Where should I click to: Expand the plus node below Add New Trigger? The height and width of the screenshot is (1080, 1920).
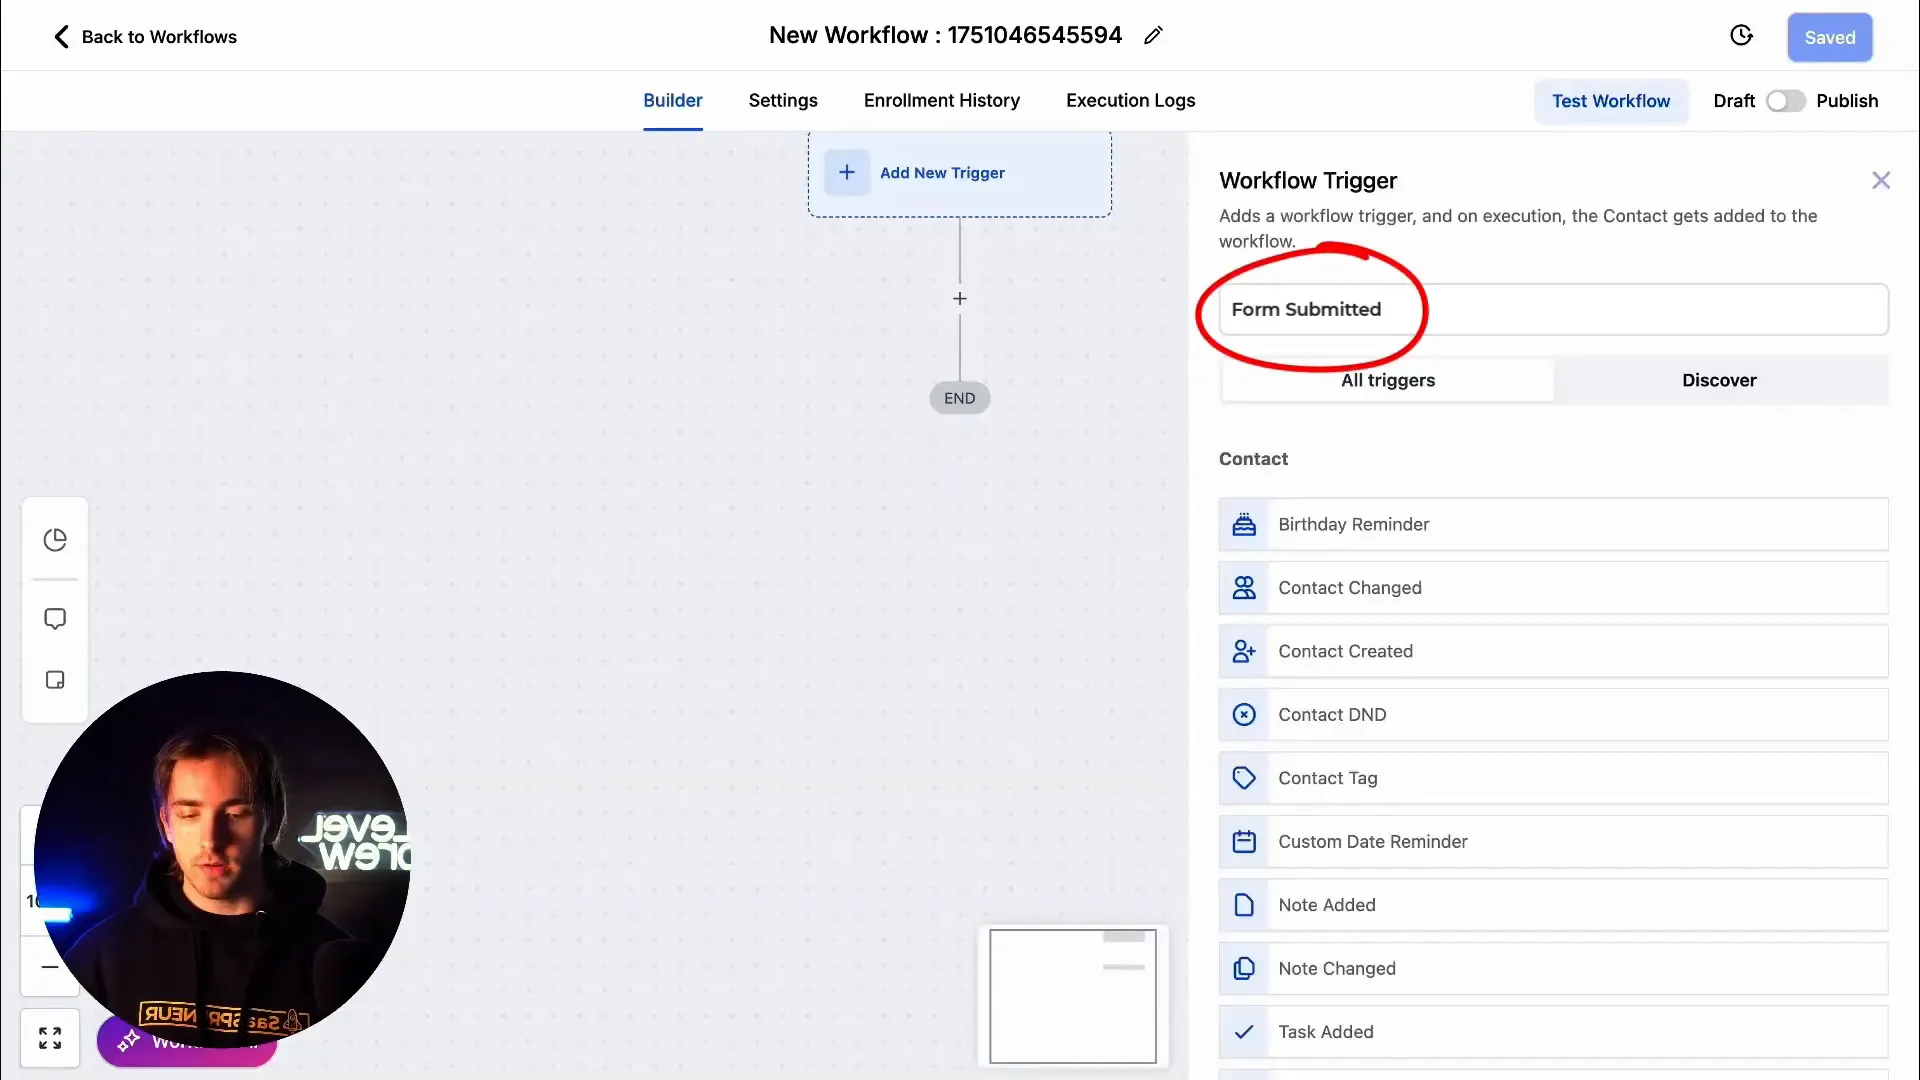pyautogui.click(x=959, y=298)
